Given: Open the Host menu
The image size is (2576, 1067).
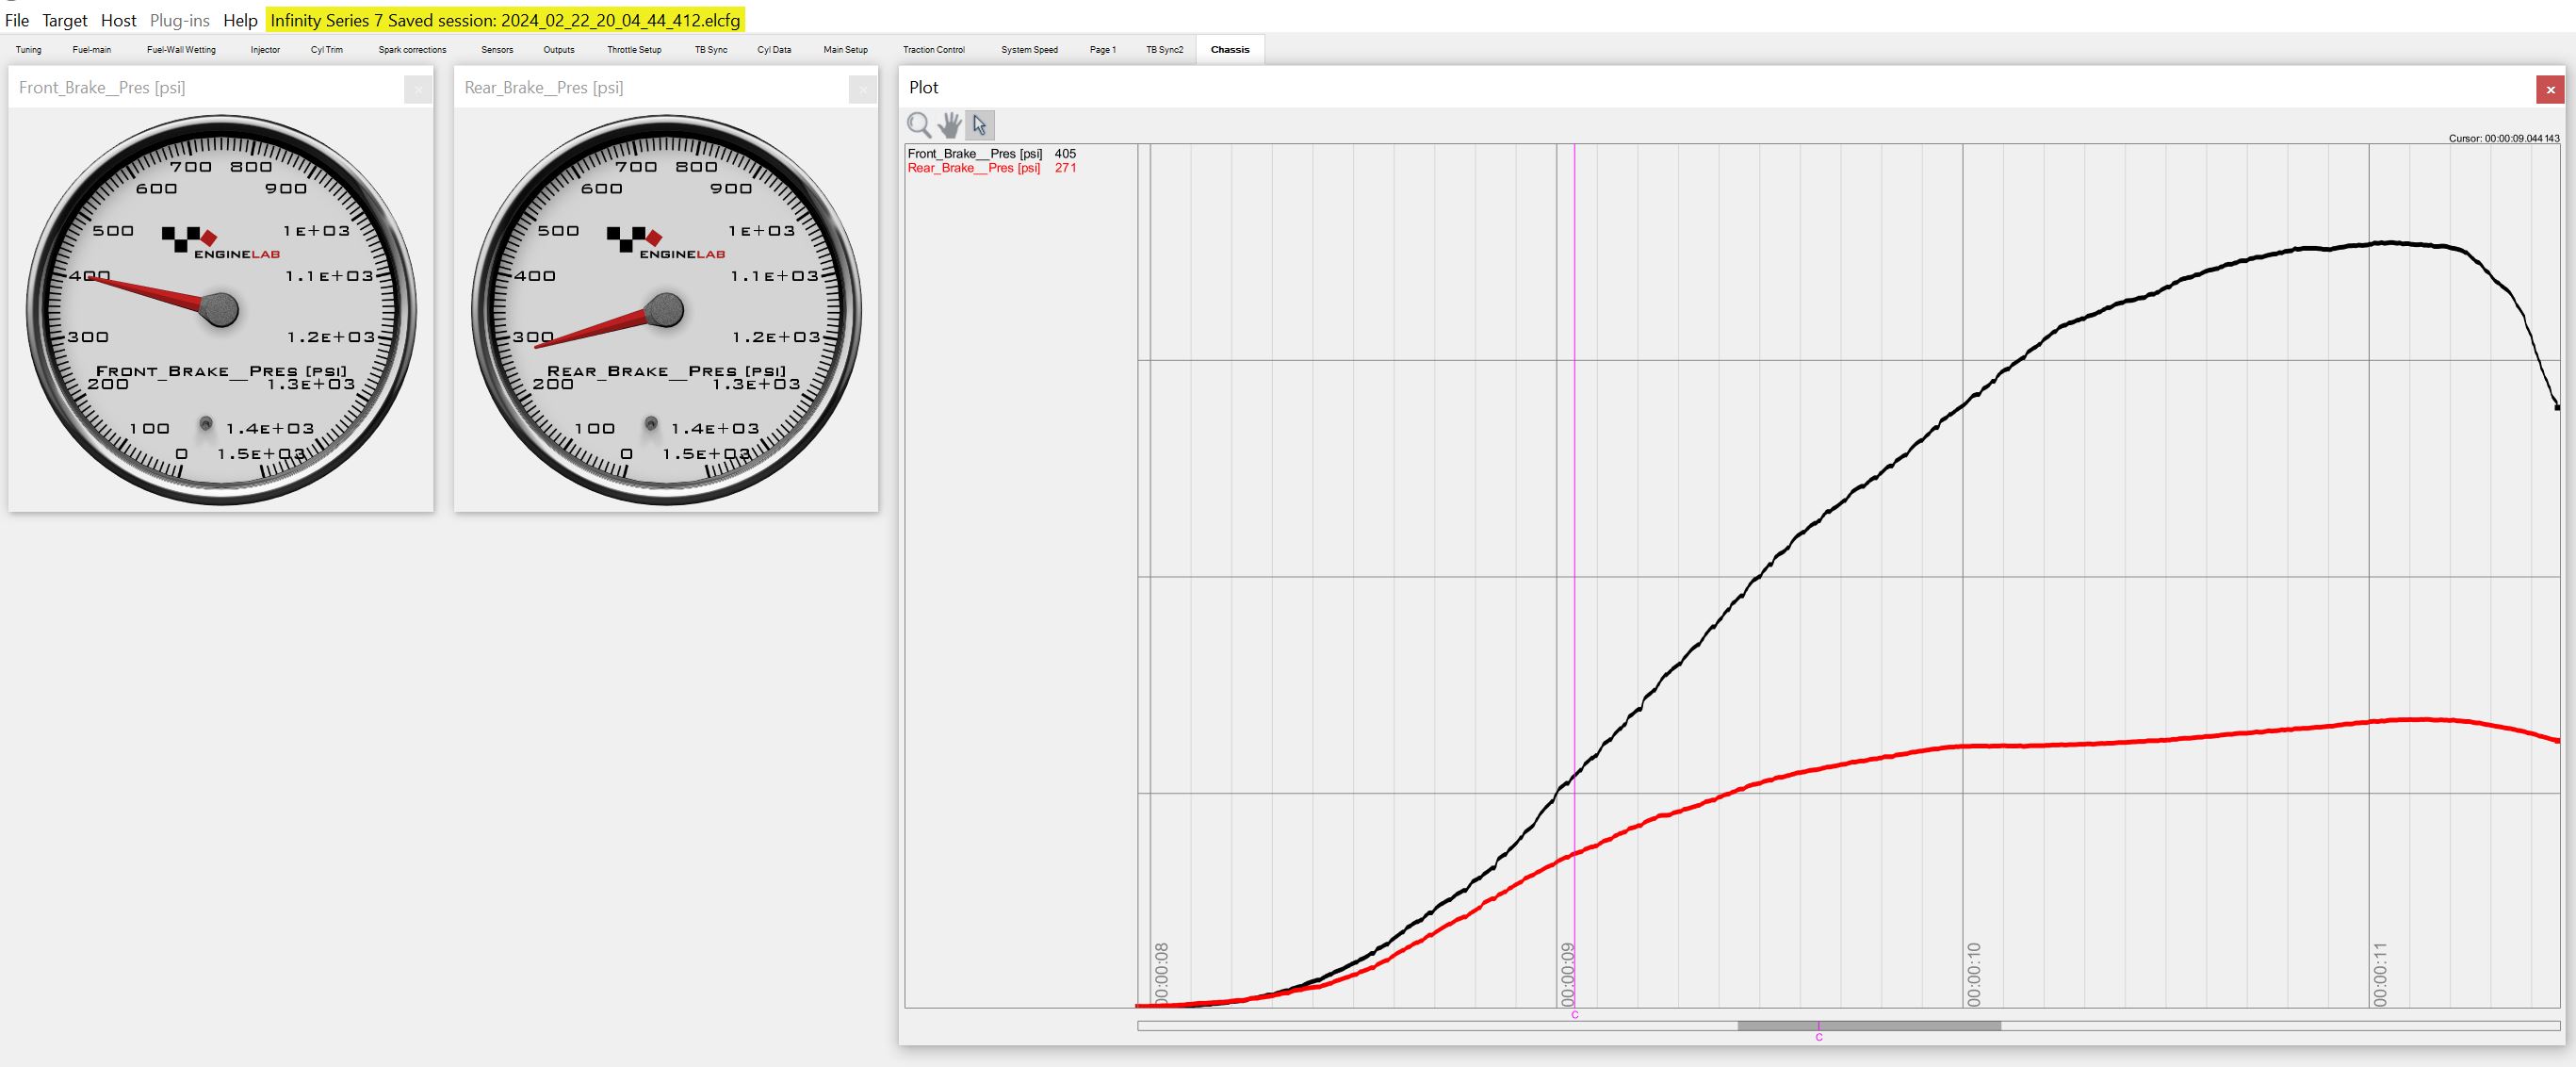Looking at the screenshot, I should tap(118, 20).
